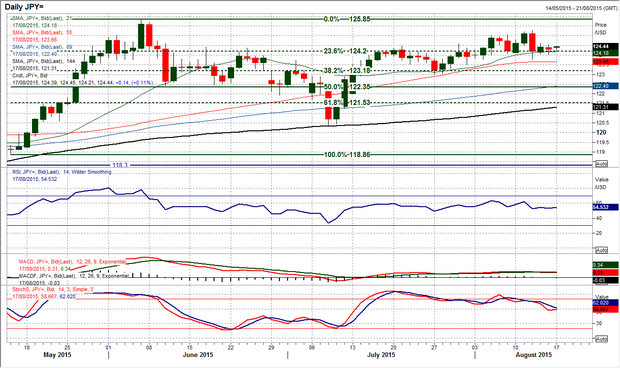This screenshot has height=368, width=620.
Task: Click the August 2015 month label on axis
Action: (x=533, y=355)
